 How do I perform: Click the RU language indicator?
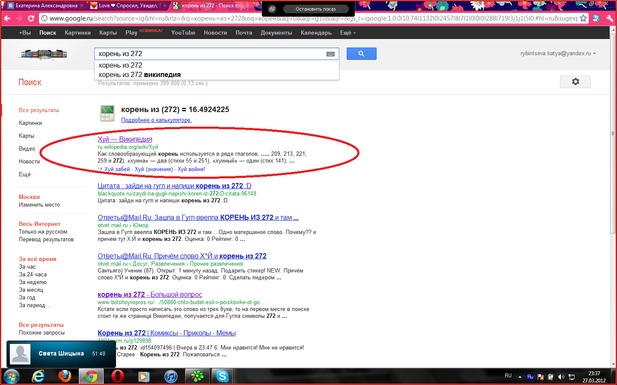point(508,376)
